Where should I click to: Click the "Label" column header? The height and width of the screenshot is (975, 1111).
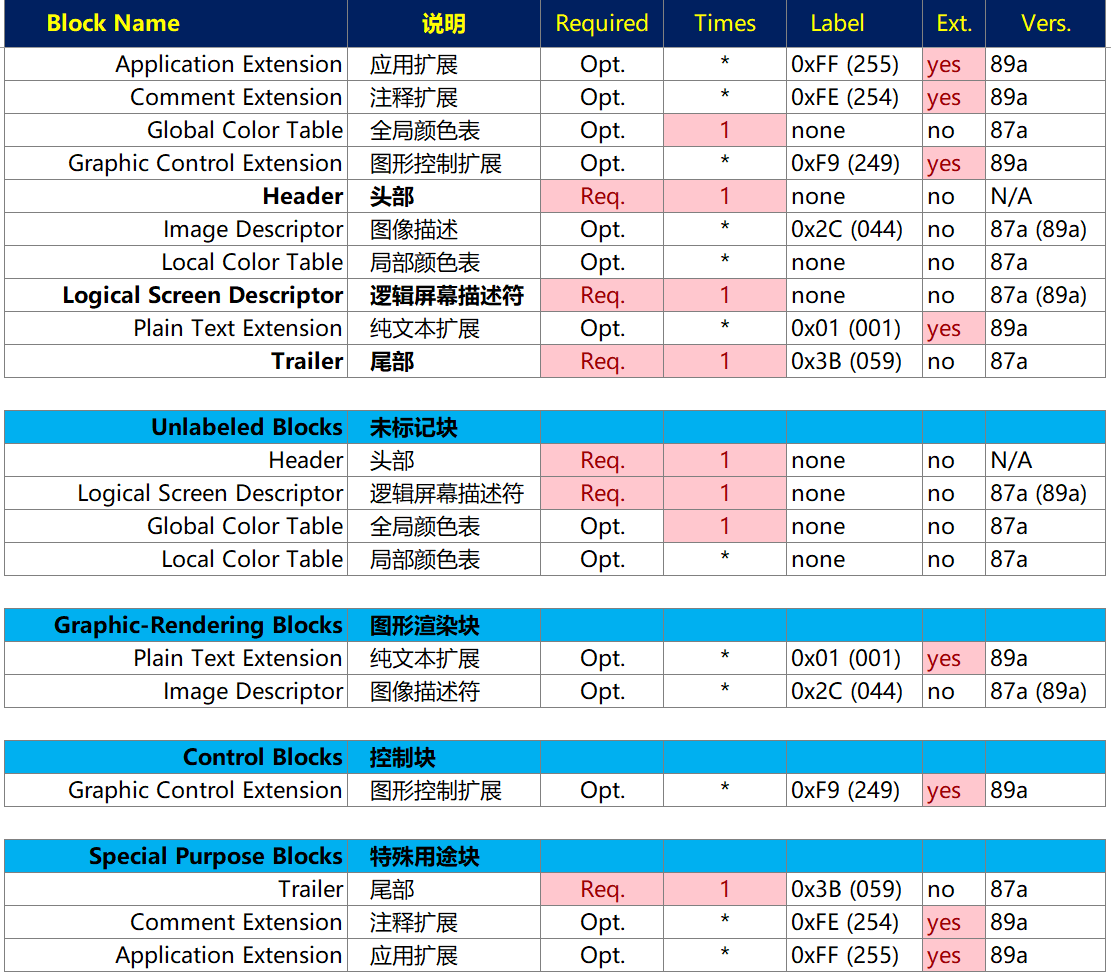click(x=837, y=24)
